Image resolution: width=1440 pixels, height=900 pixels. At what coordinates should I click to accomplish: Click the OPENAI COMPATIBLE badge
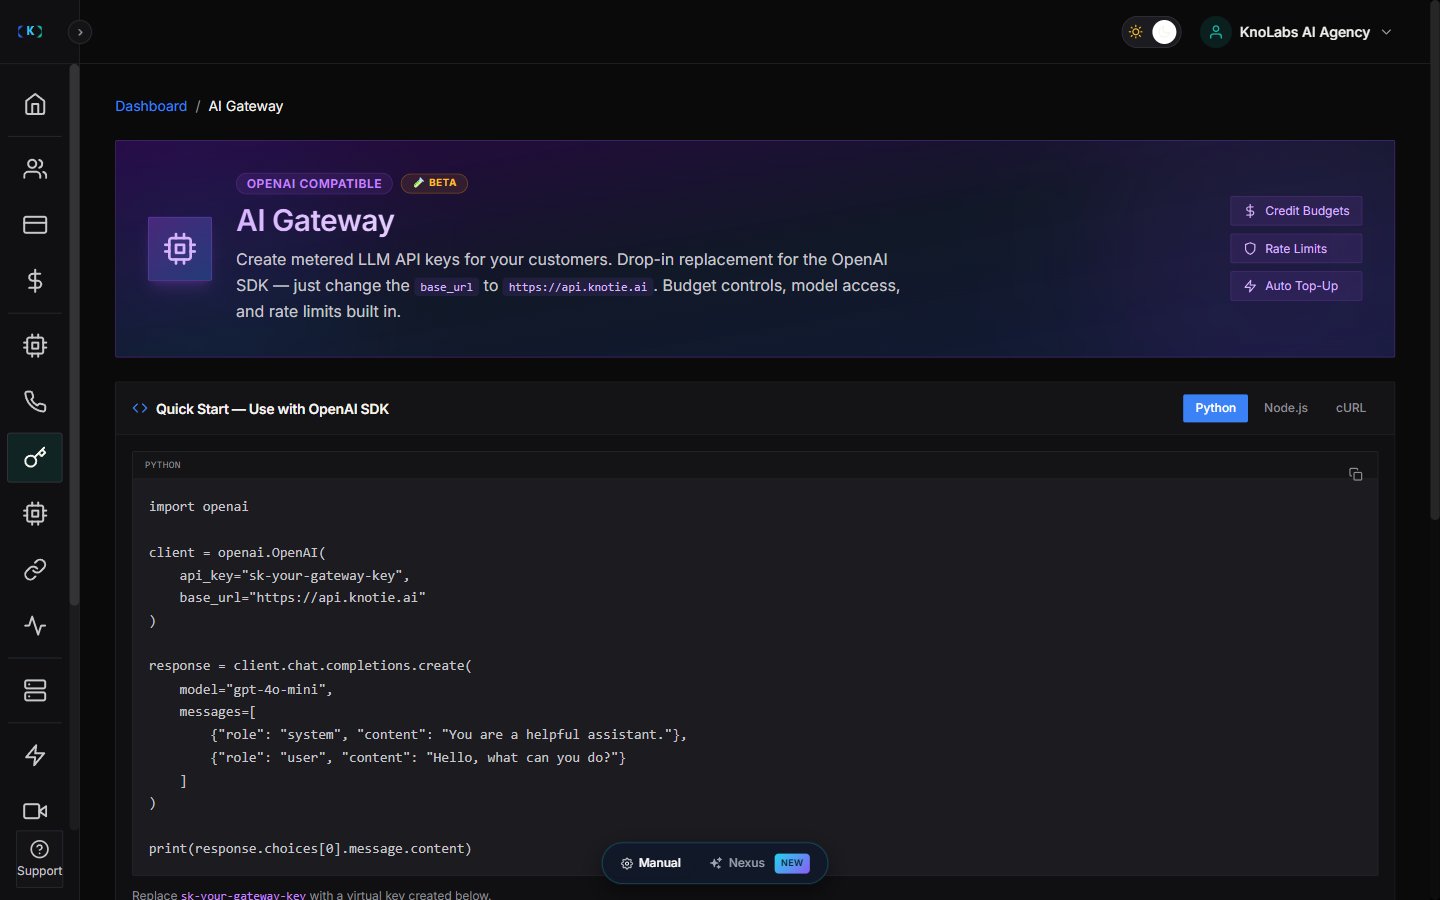(x=314, y=184)
